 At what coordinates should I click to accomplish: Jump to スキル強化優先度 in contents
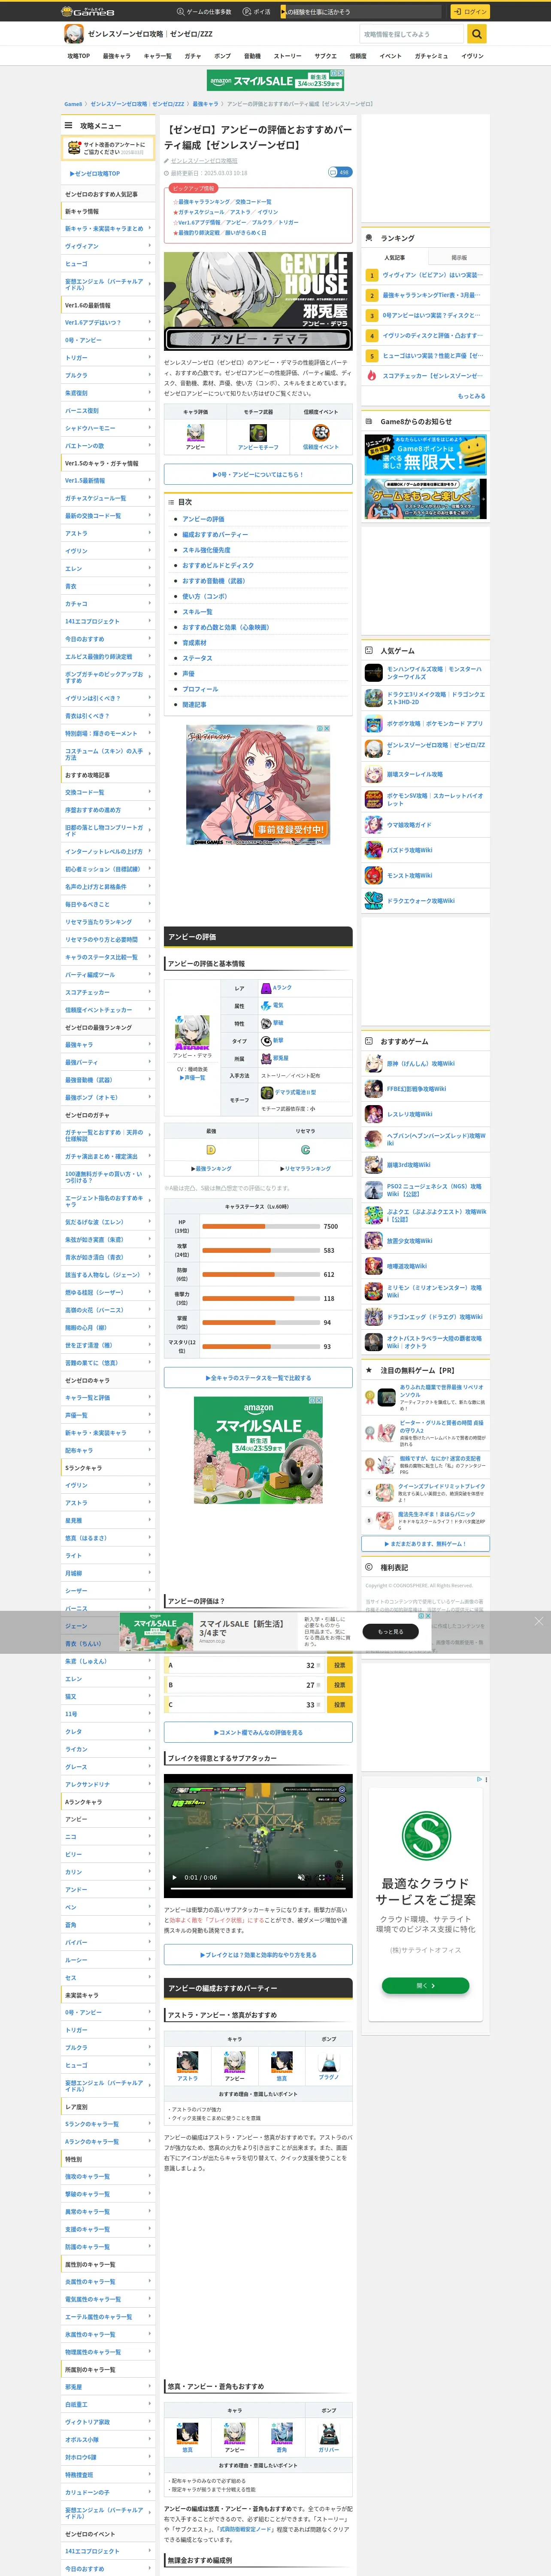pos(206,550)
